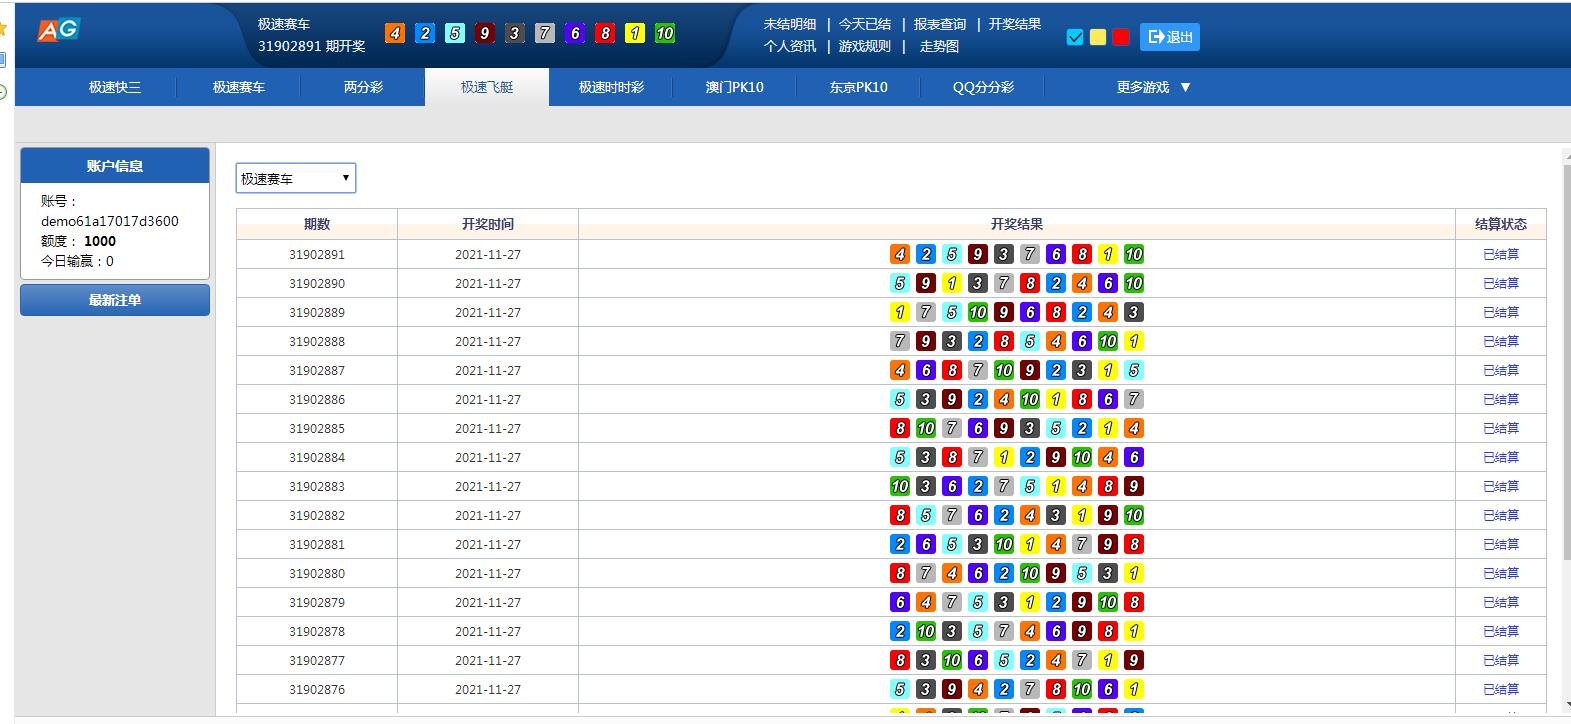Click the cyan number 5 ball in header
This screenshot has width=1571, height=724.
click(455, 33)
